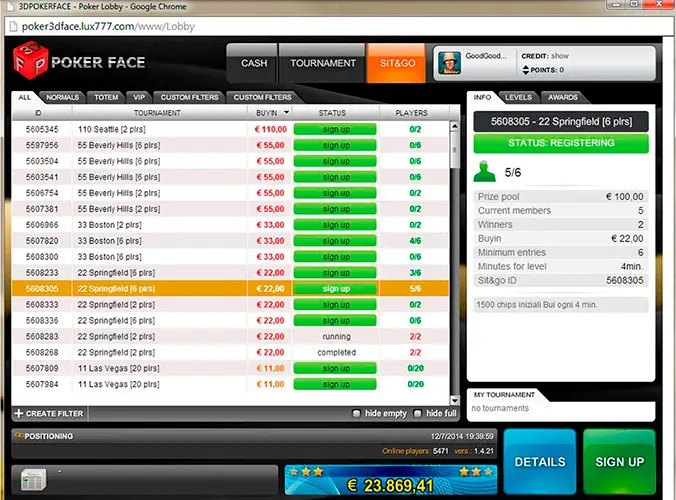This screenshot has width=676, height=500.
Task: Click the scrollbar down arrow in tournament list
Action: pos(454,400)
